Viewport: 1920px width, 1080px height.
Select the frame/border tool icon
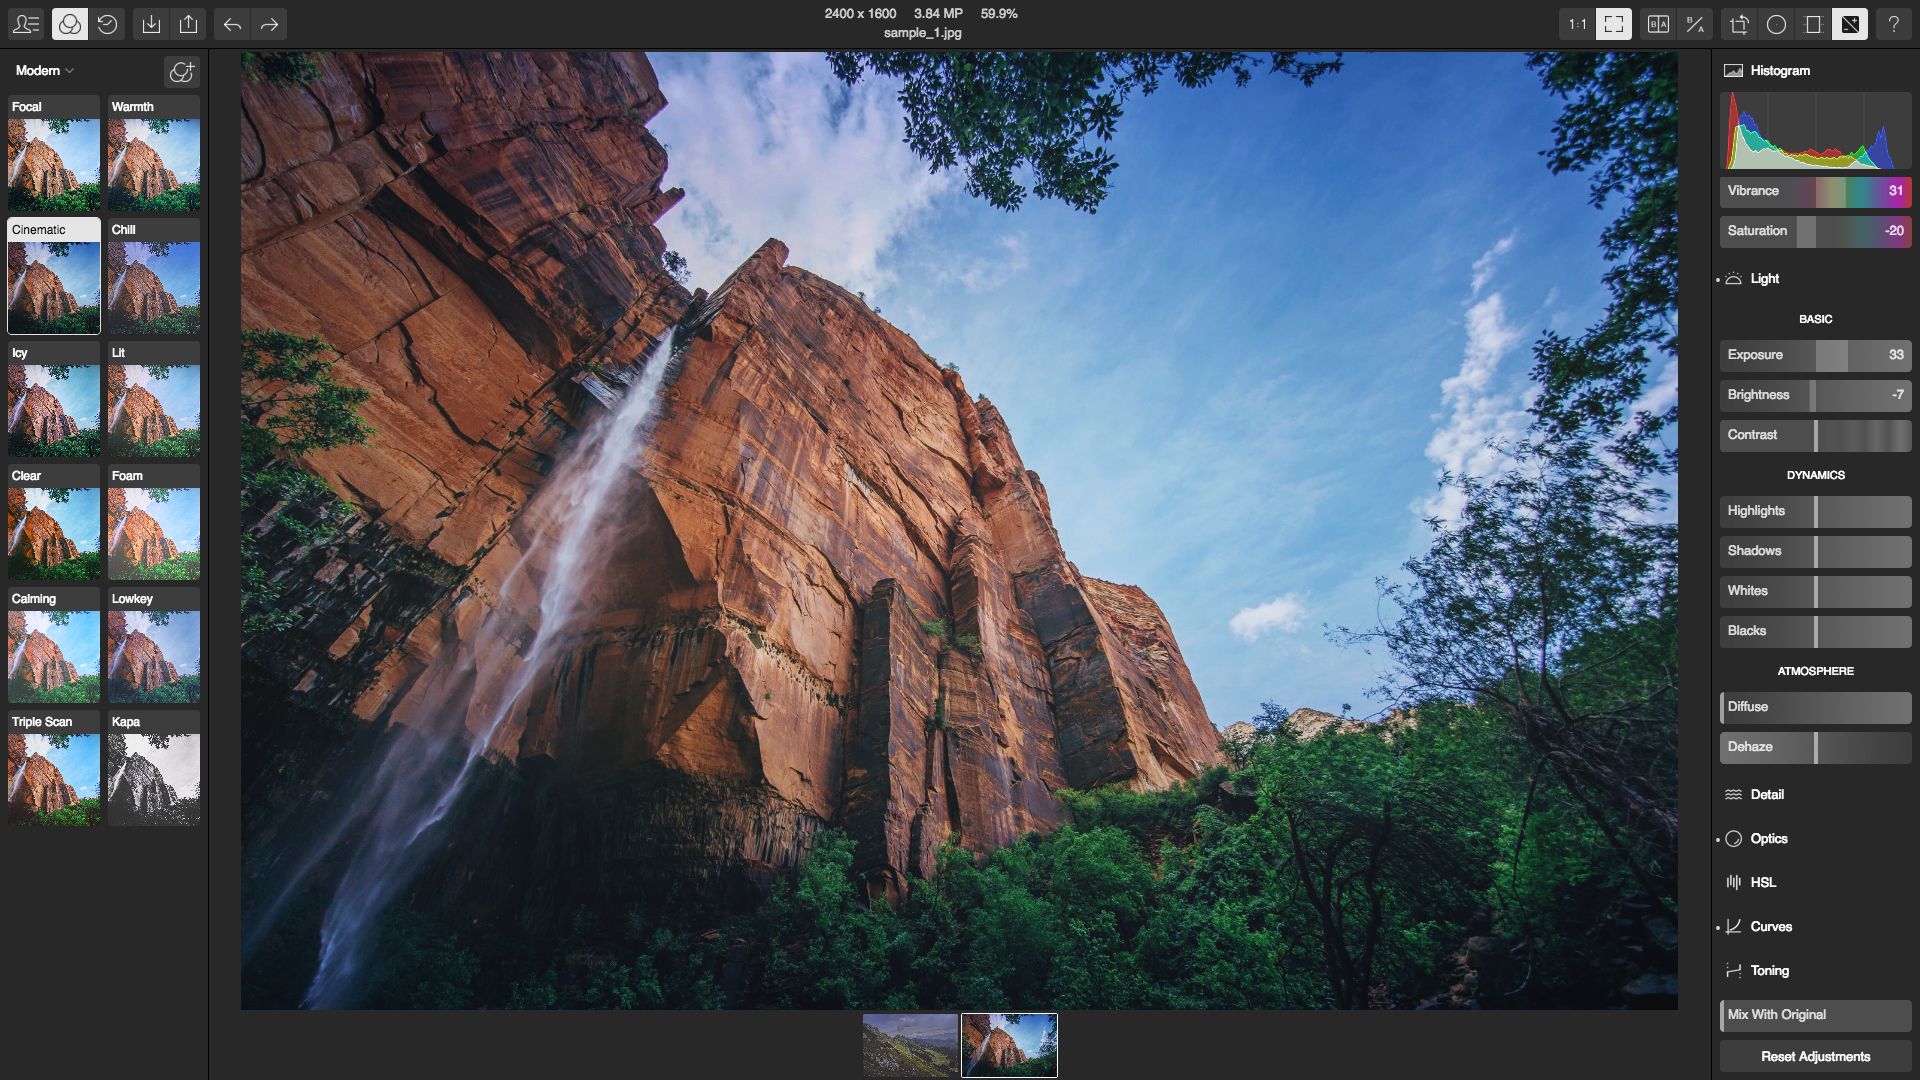(1813, 24)
